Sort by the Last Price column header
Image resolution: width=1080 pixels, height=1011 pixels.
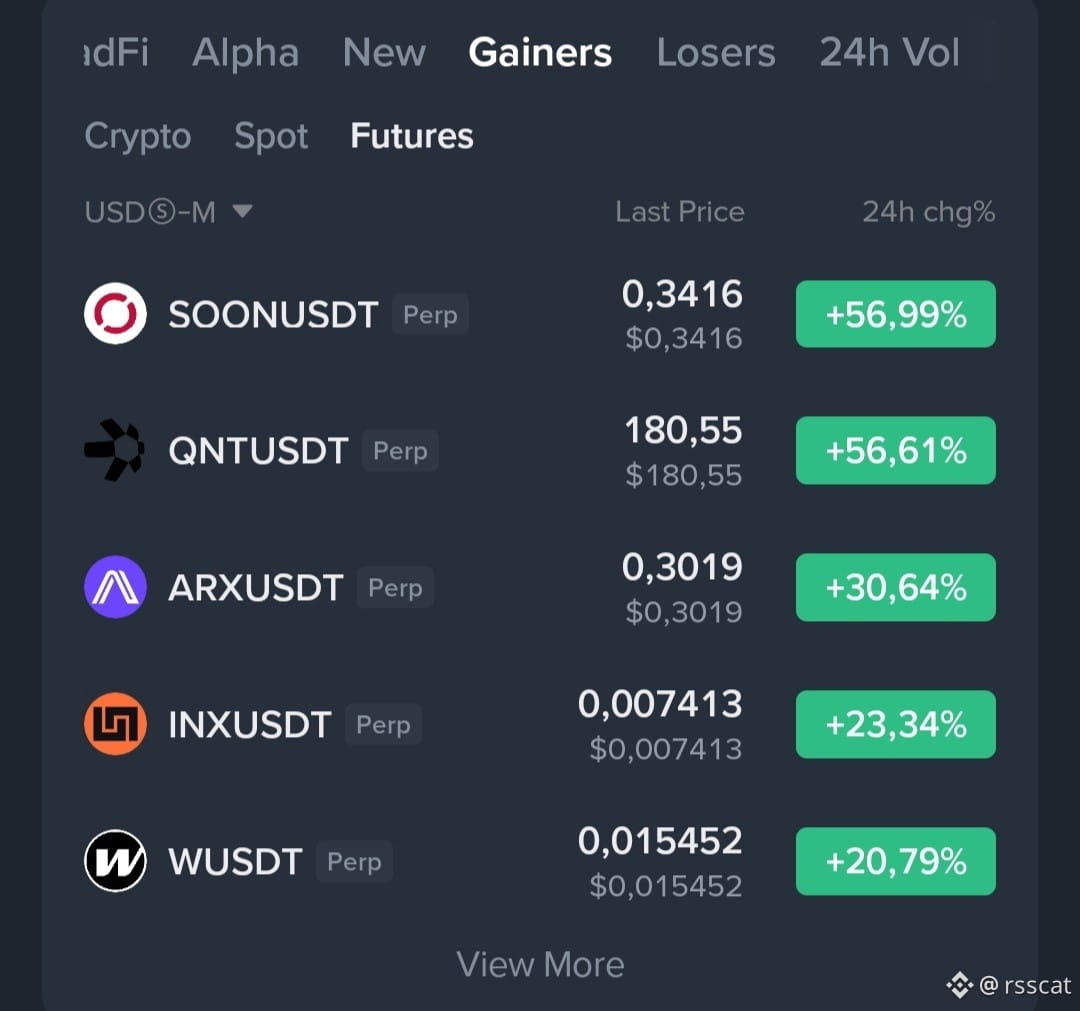(680, 211)
